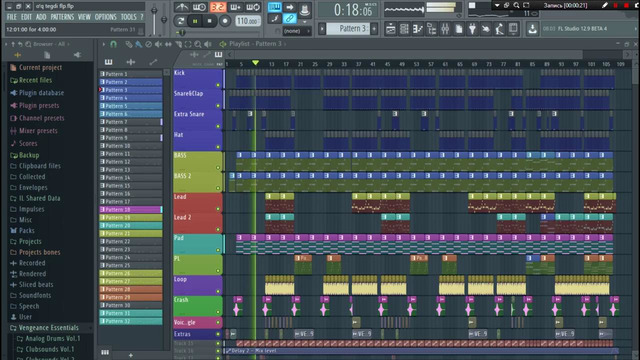This screenshot has width=640, height=360.
Task: Open the EDIT menu
Action: [26, 17]
